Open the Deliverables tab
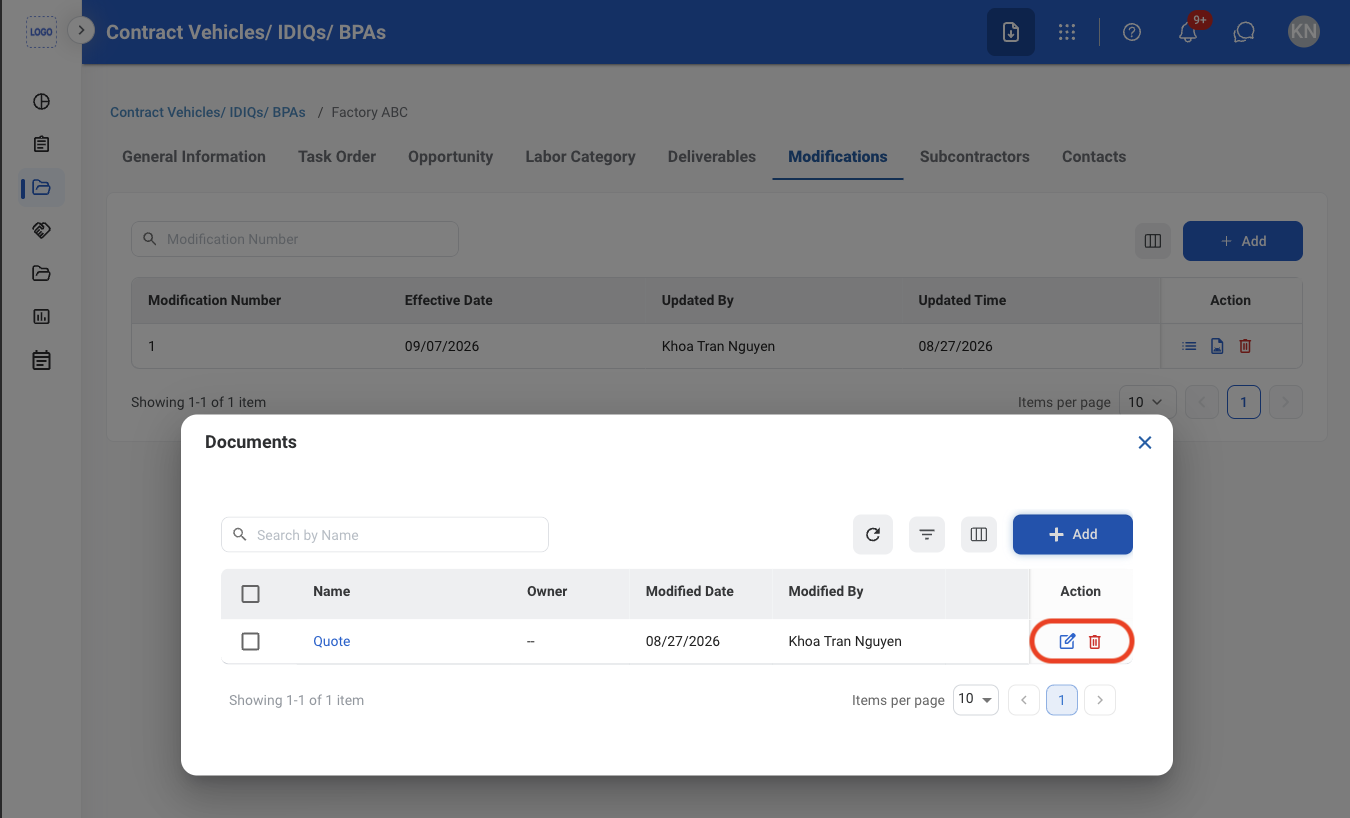 (x=712, y=156)
